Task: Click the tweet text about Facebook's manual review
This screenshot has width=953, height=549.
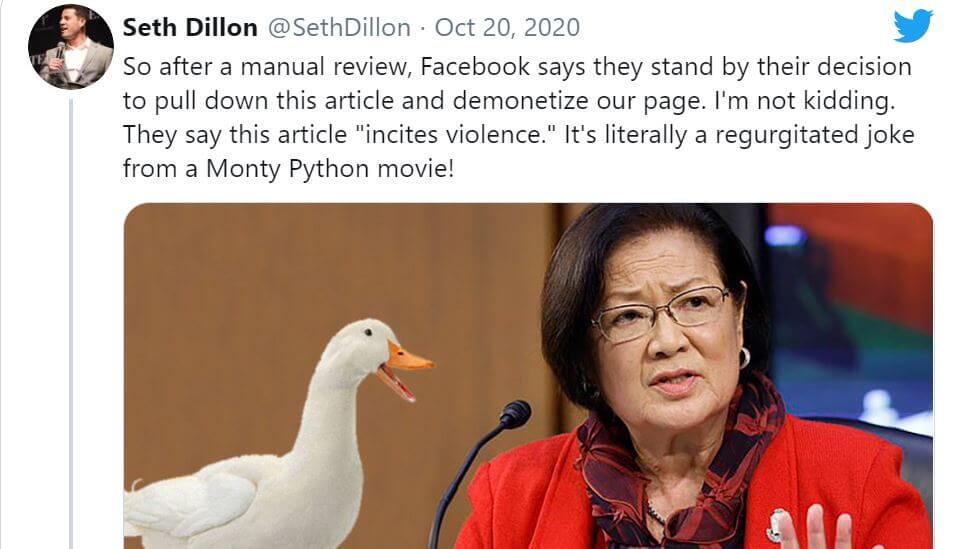Action: coord(518,117)
